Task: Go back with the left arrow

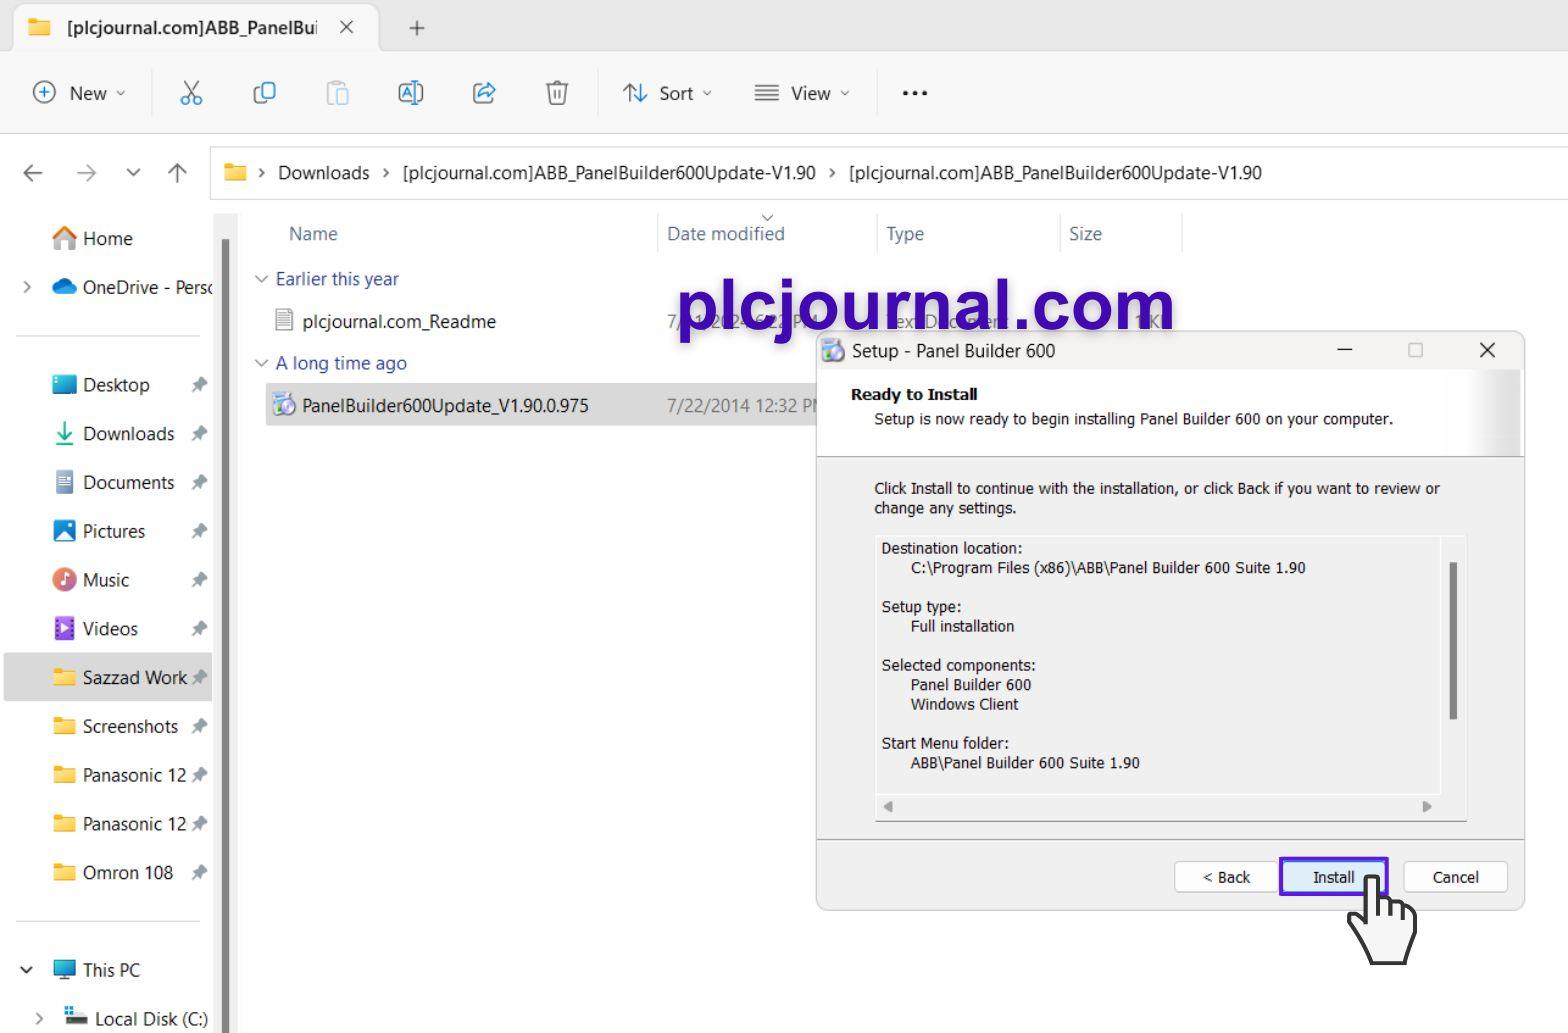Action: coord(33,173)
